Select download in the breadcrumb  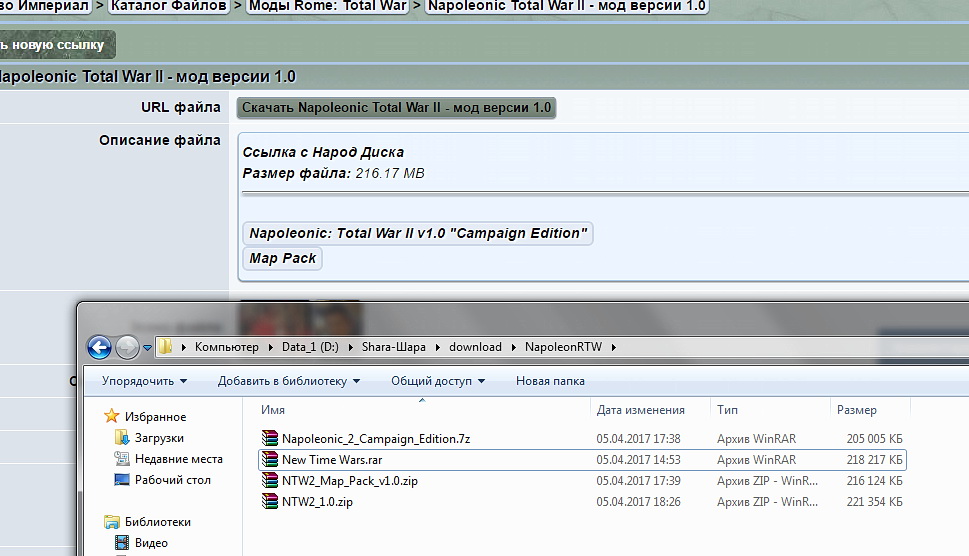point(475,347)
